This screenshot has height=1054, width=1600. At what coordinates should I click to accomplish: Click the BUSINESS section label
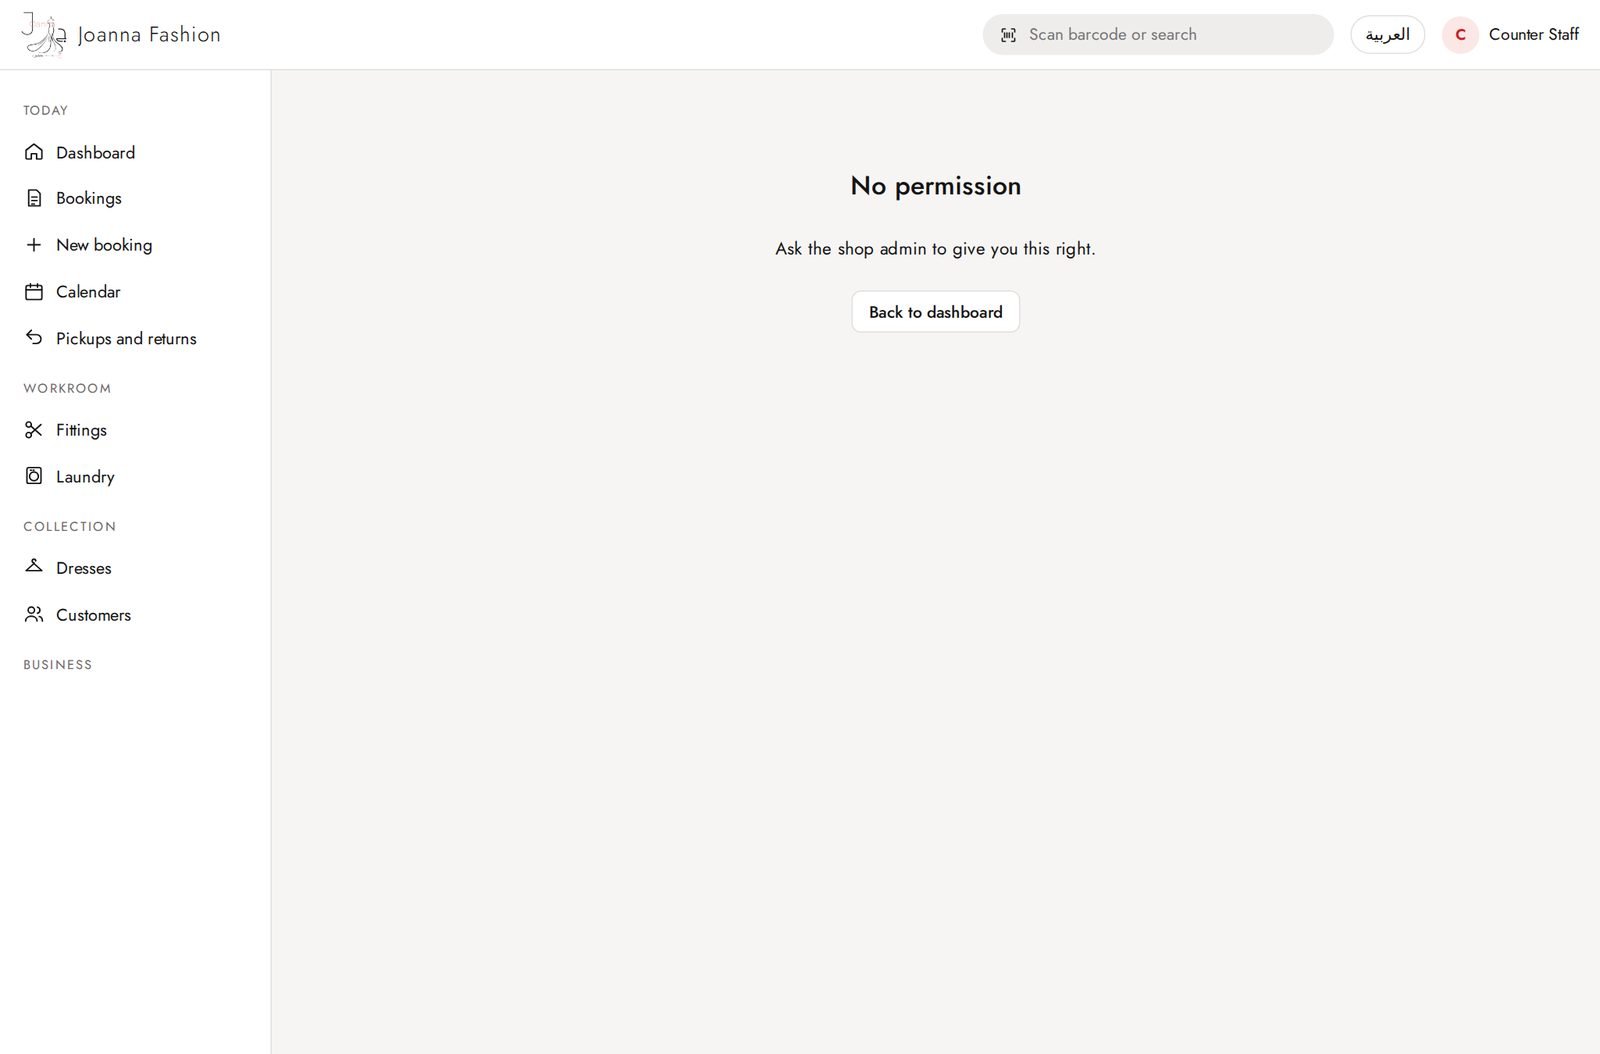(58, 664)
